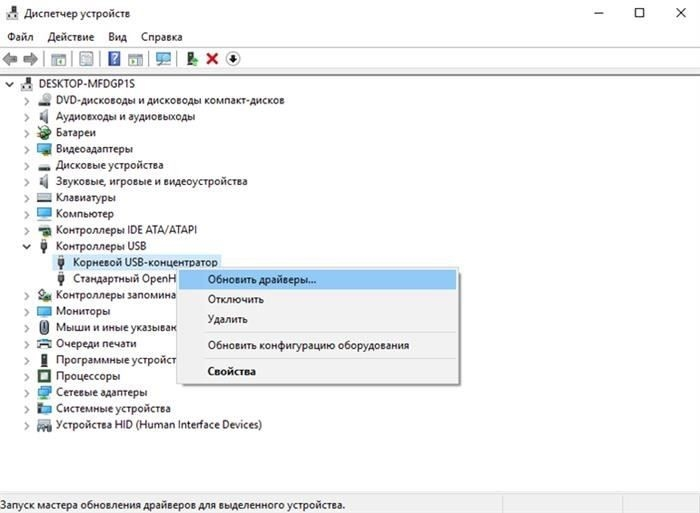700x513 pixels.
Task: Open the Действие menu
Action: tap(71, 37)
